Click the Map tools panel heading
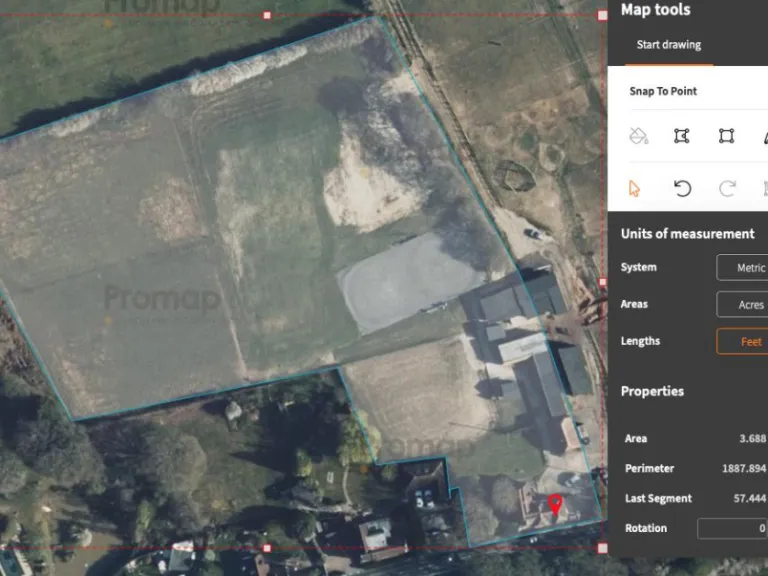Viewport: 768px width, 576px height. [655, 10]
